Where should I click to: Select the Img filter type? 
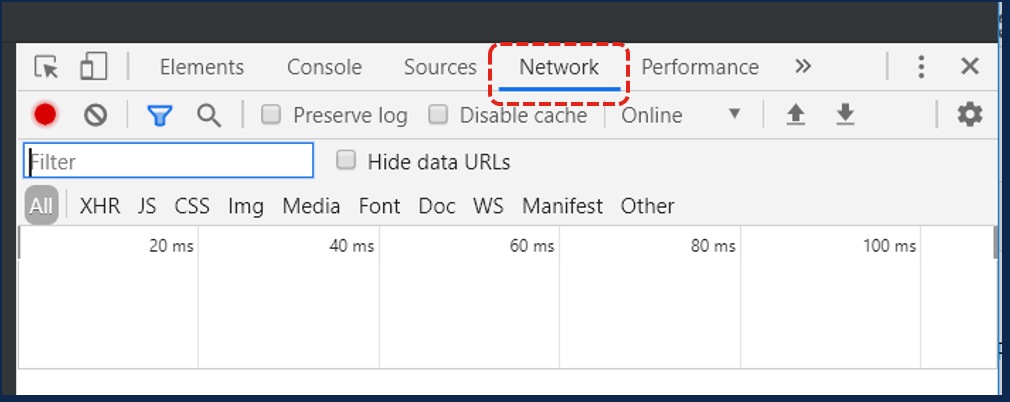tap(246, 206)
